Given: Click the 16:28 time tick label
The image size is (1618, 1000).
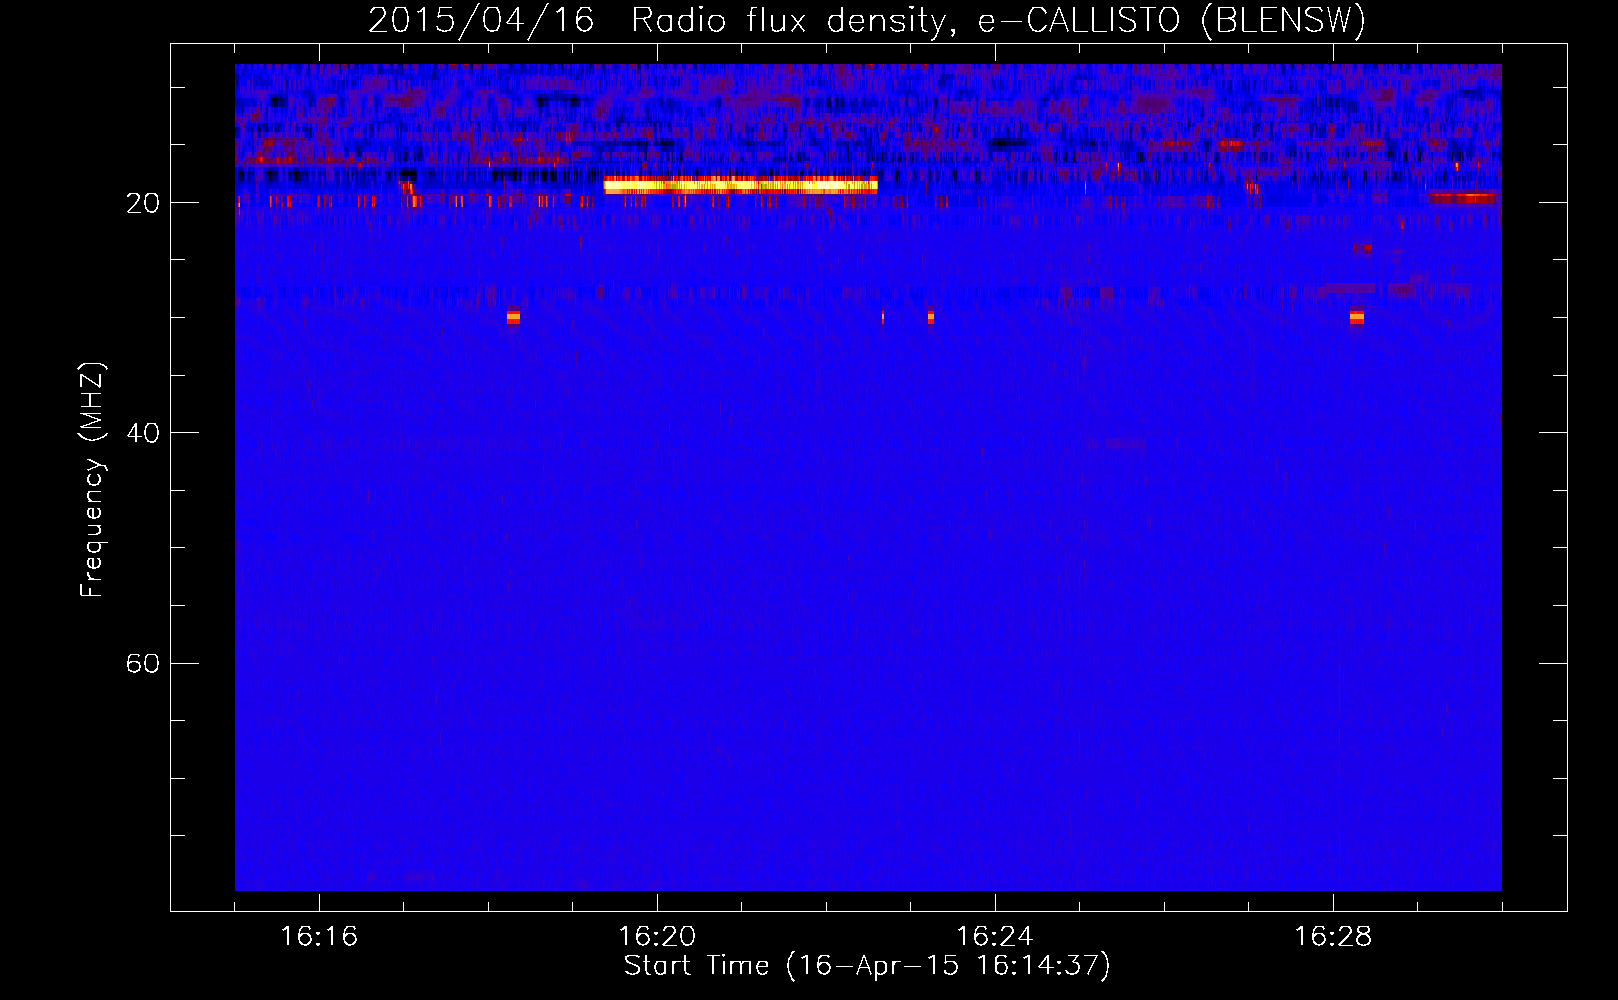Looking at the screenshot, I should pos(1333,937).
